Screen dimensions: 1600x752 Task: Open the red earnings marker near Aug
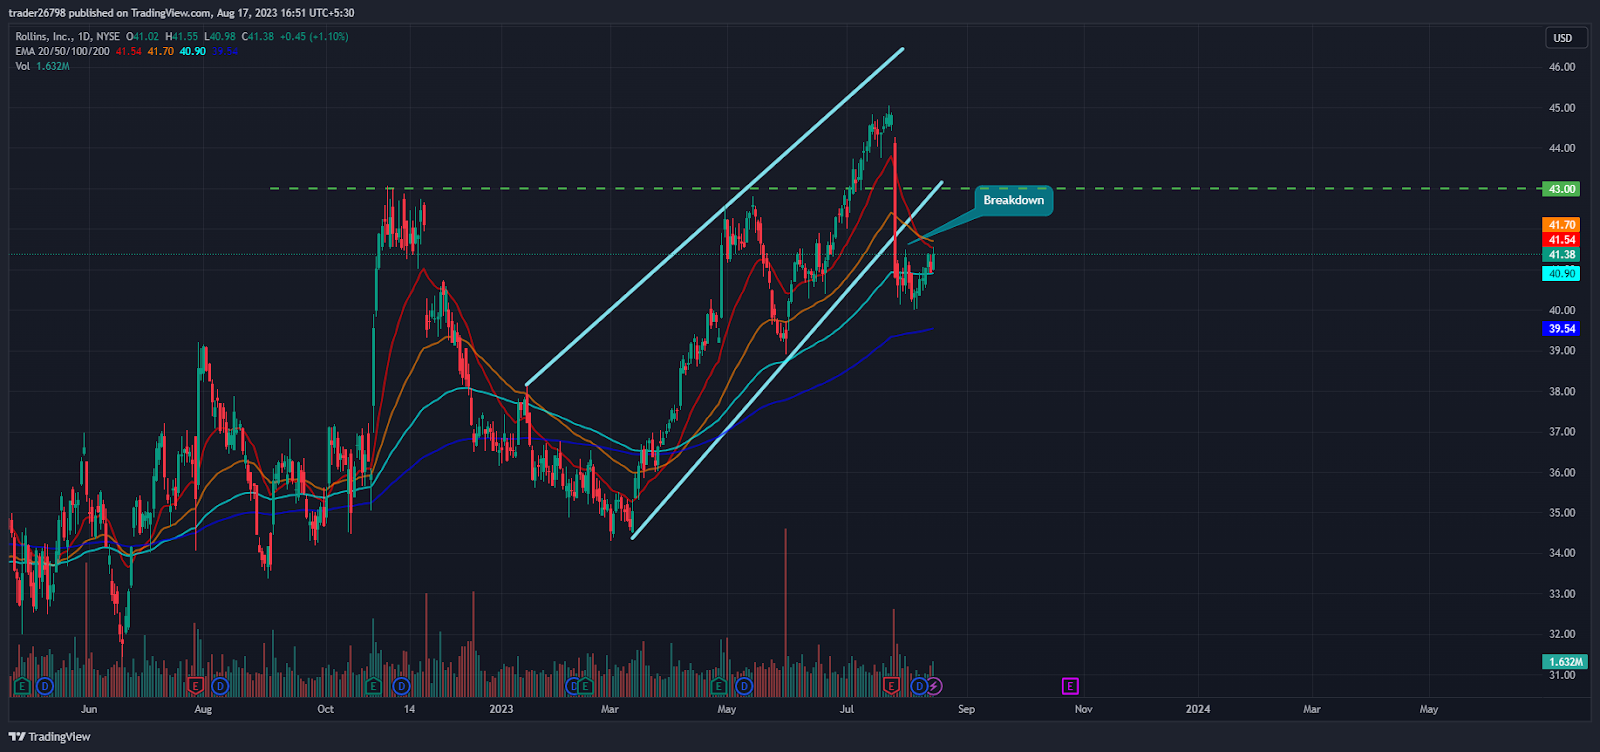coord(196,686)
